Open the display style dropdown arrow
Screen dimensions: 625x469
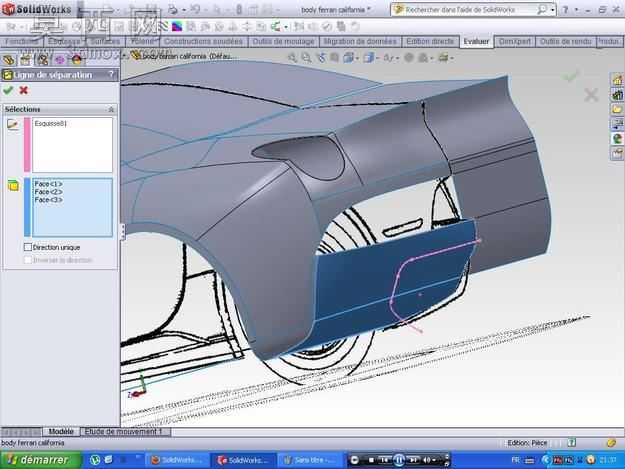[x=377, y=59]
